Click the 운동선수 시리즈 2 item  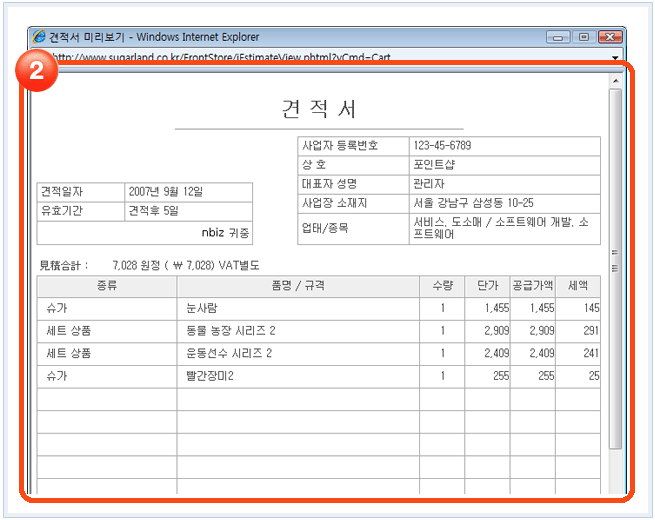pos(228,354)
